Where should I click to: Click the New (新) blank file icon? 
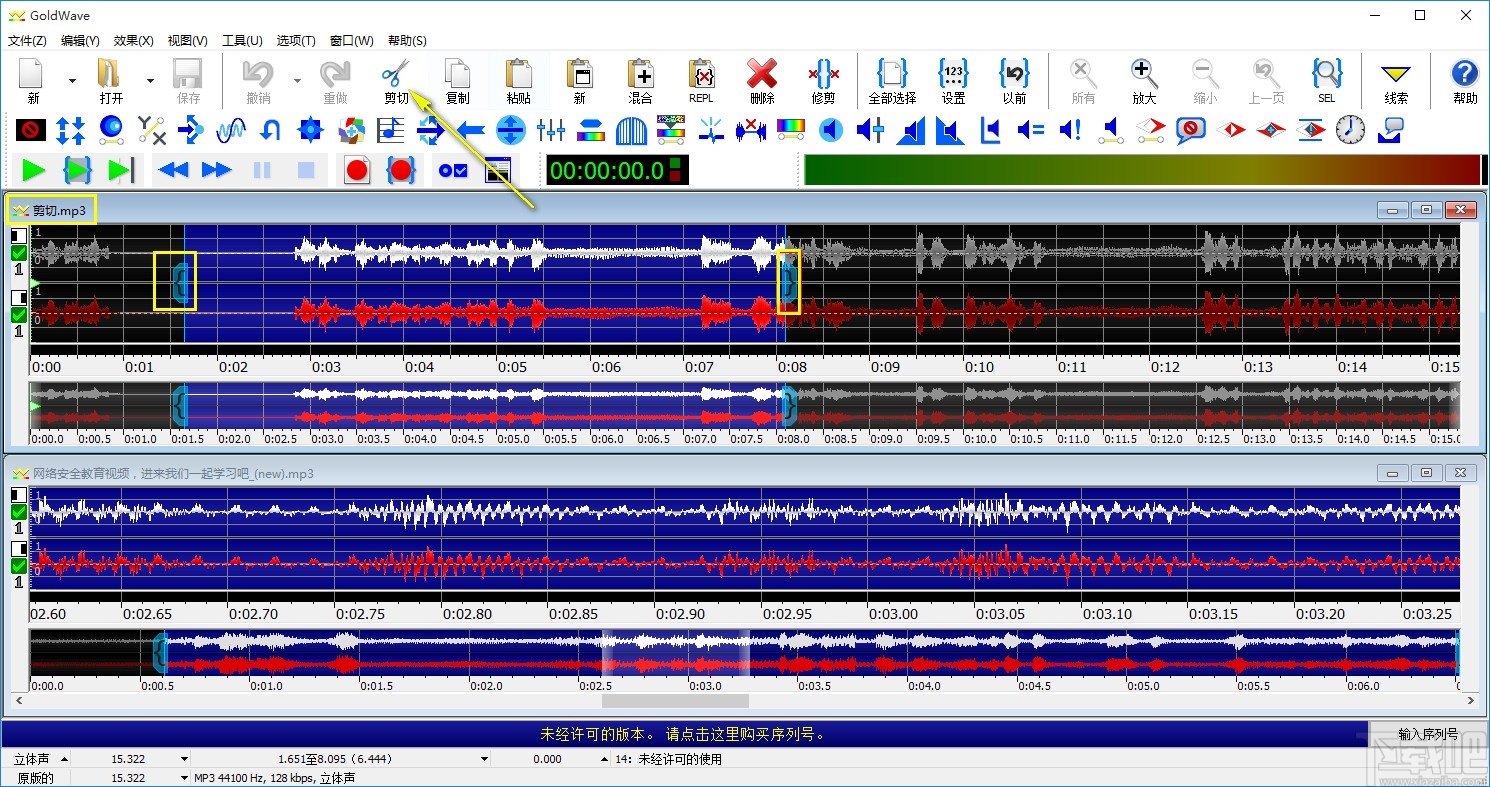point(33,74)
